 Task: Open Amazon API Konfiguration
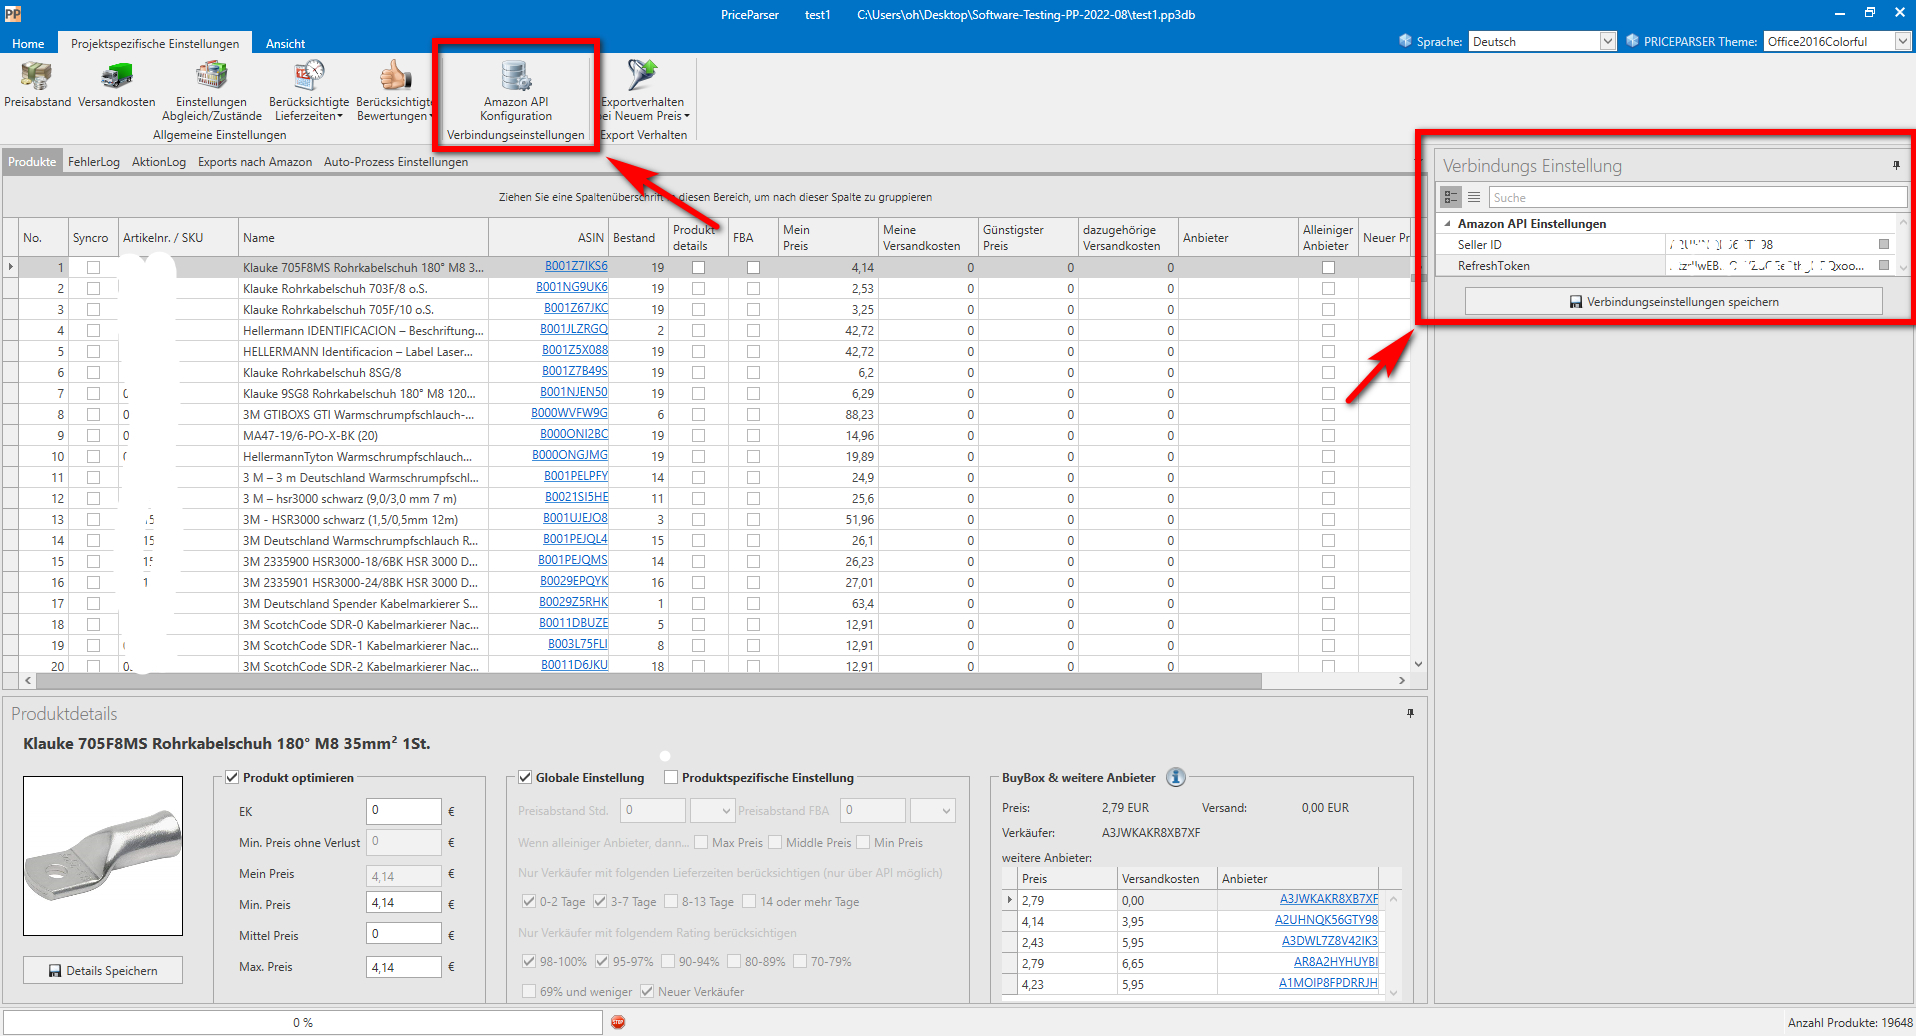516,91
